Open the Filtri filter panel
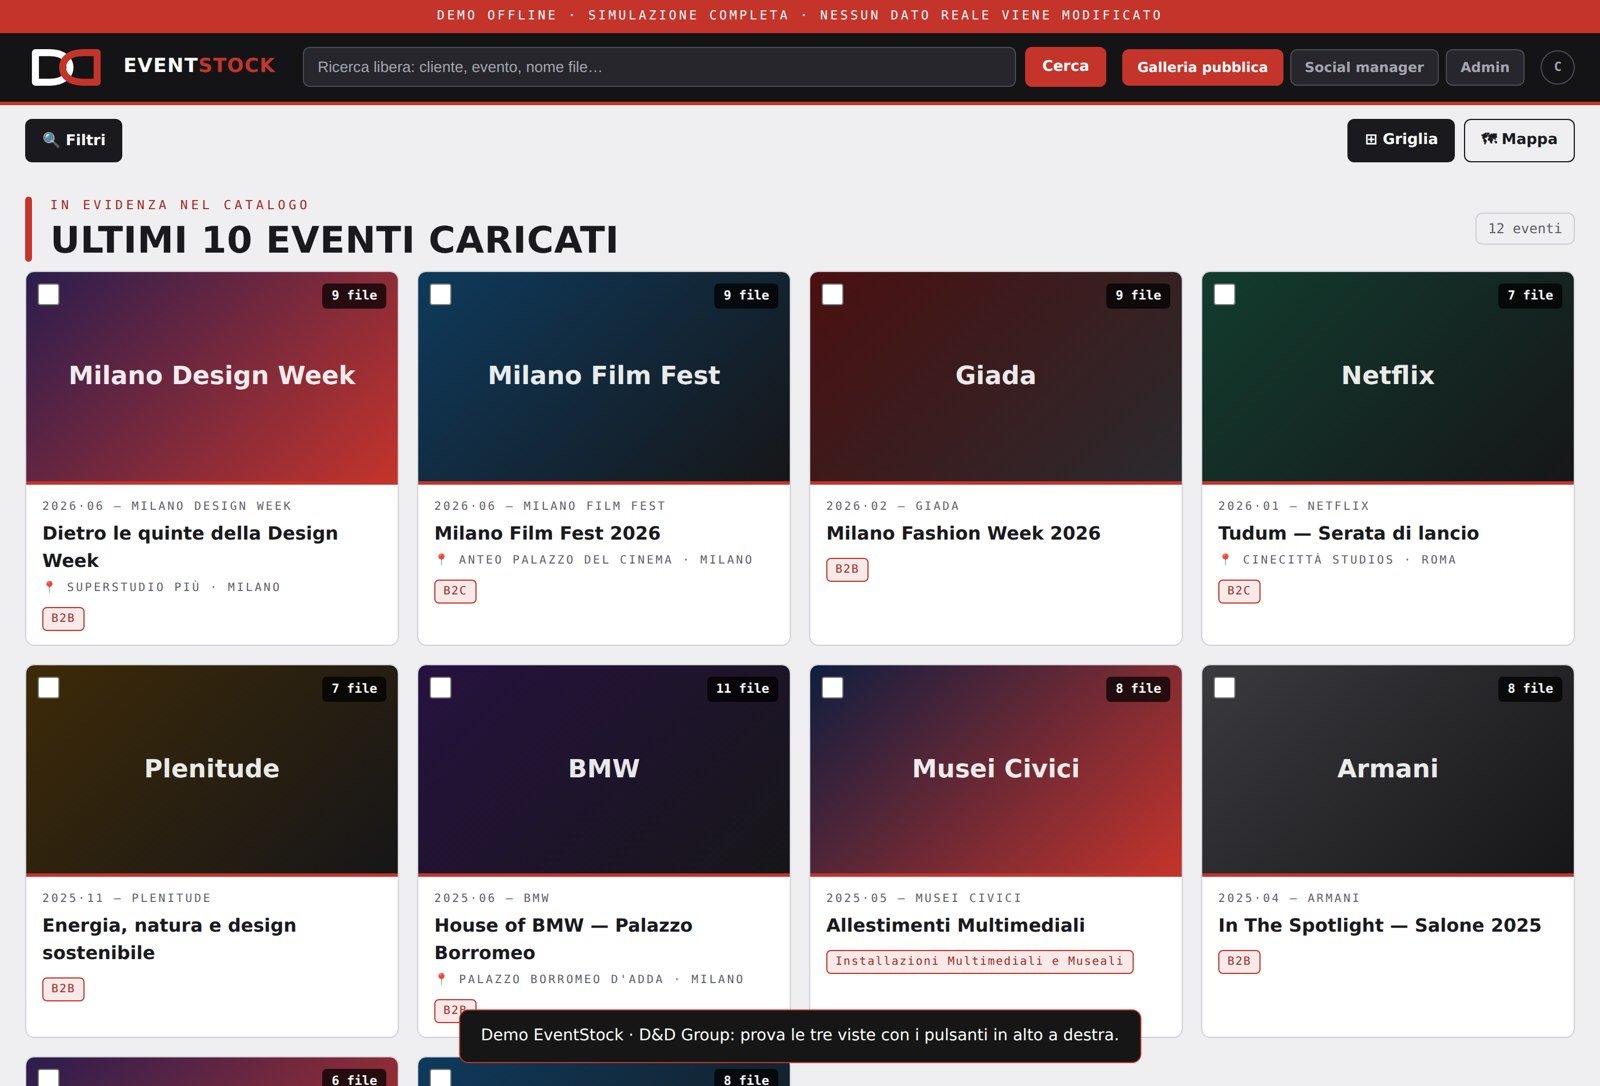This screenshot has height=1086, width=1600. 73,140
